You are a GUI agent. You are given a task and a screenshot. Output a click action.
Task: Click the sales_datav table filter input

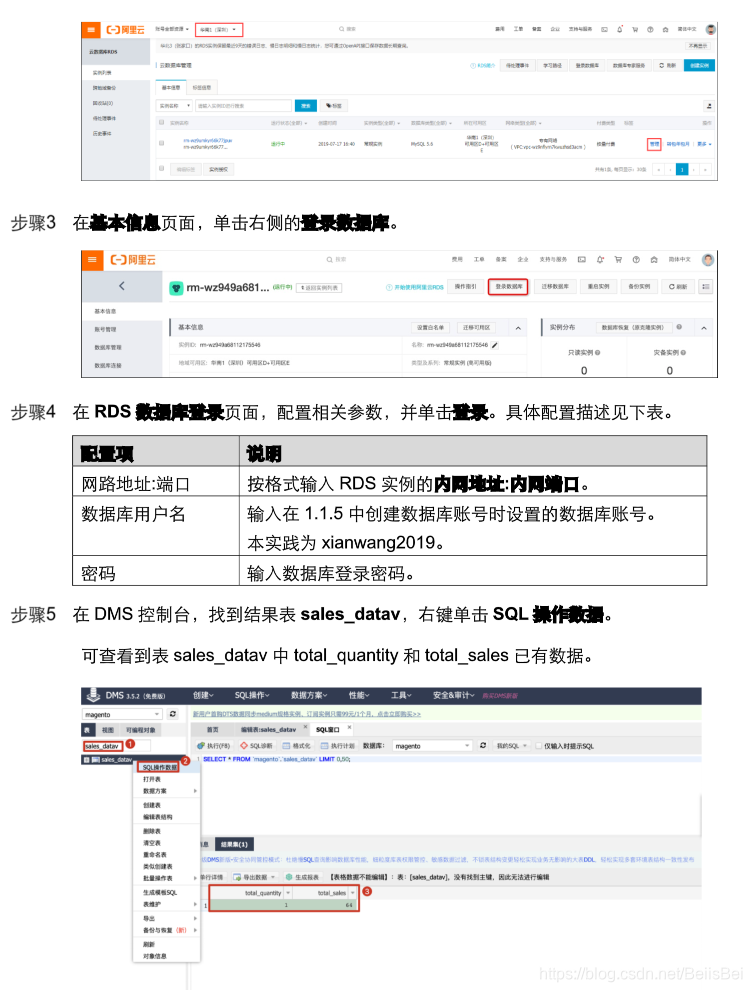(117, 746)
